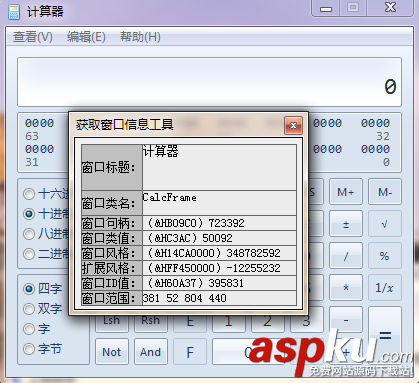Click bit position label 63
This screenshot has width=419, height=383.
(32, 136)
